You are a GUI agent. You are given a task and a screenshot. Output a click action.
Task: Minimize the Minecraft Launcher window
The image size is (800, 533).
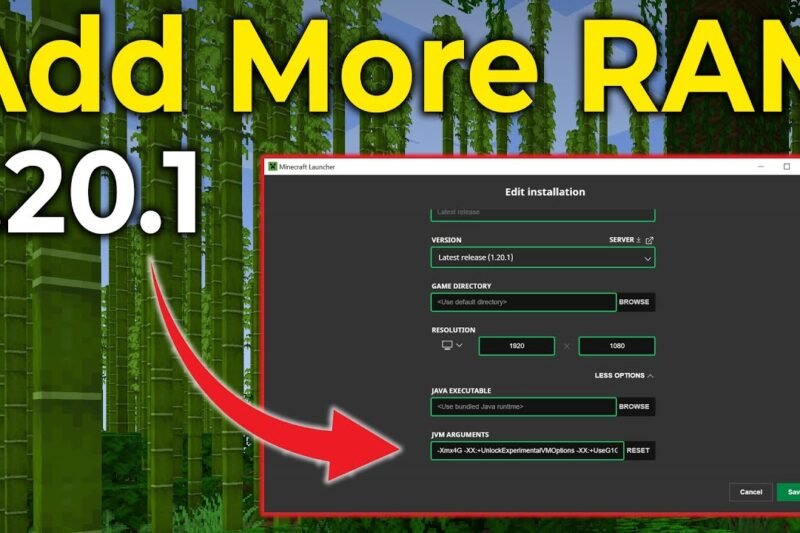coord(761,166)
